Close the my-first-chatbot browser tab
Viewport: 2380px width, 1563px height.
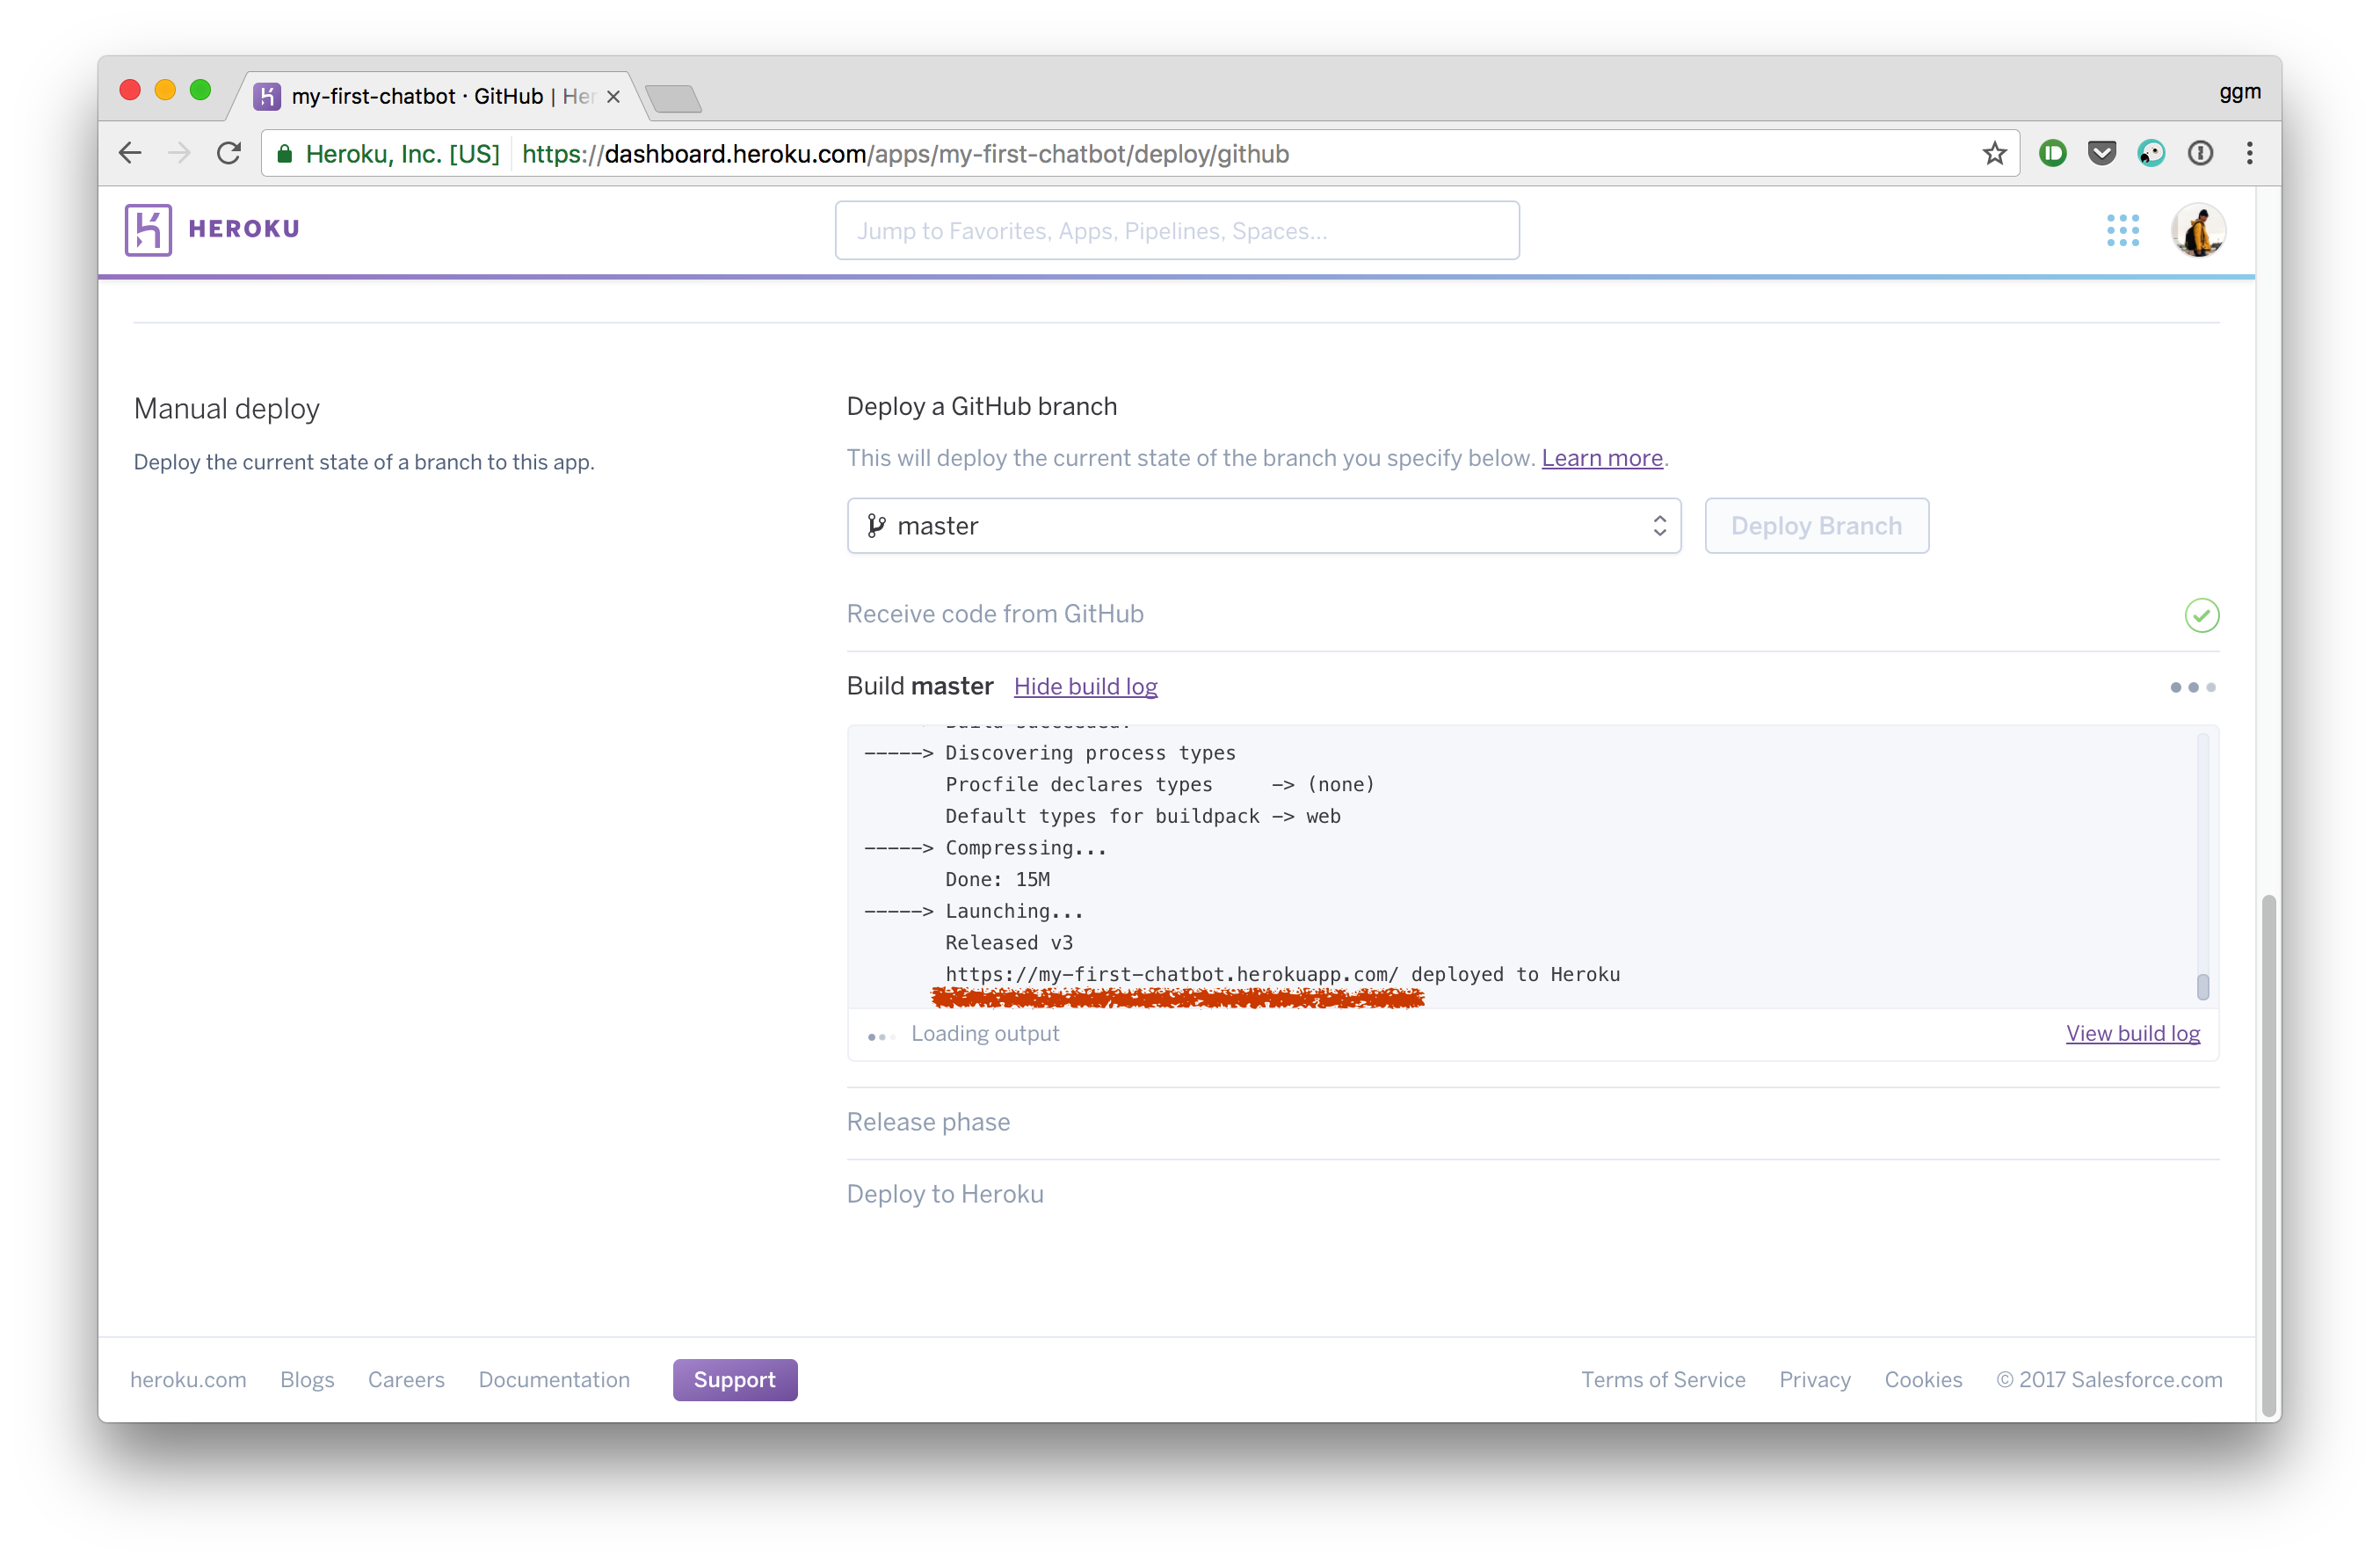click(613, 96)
